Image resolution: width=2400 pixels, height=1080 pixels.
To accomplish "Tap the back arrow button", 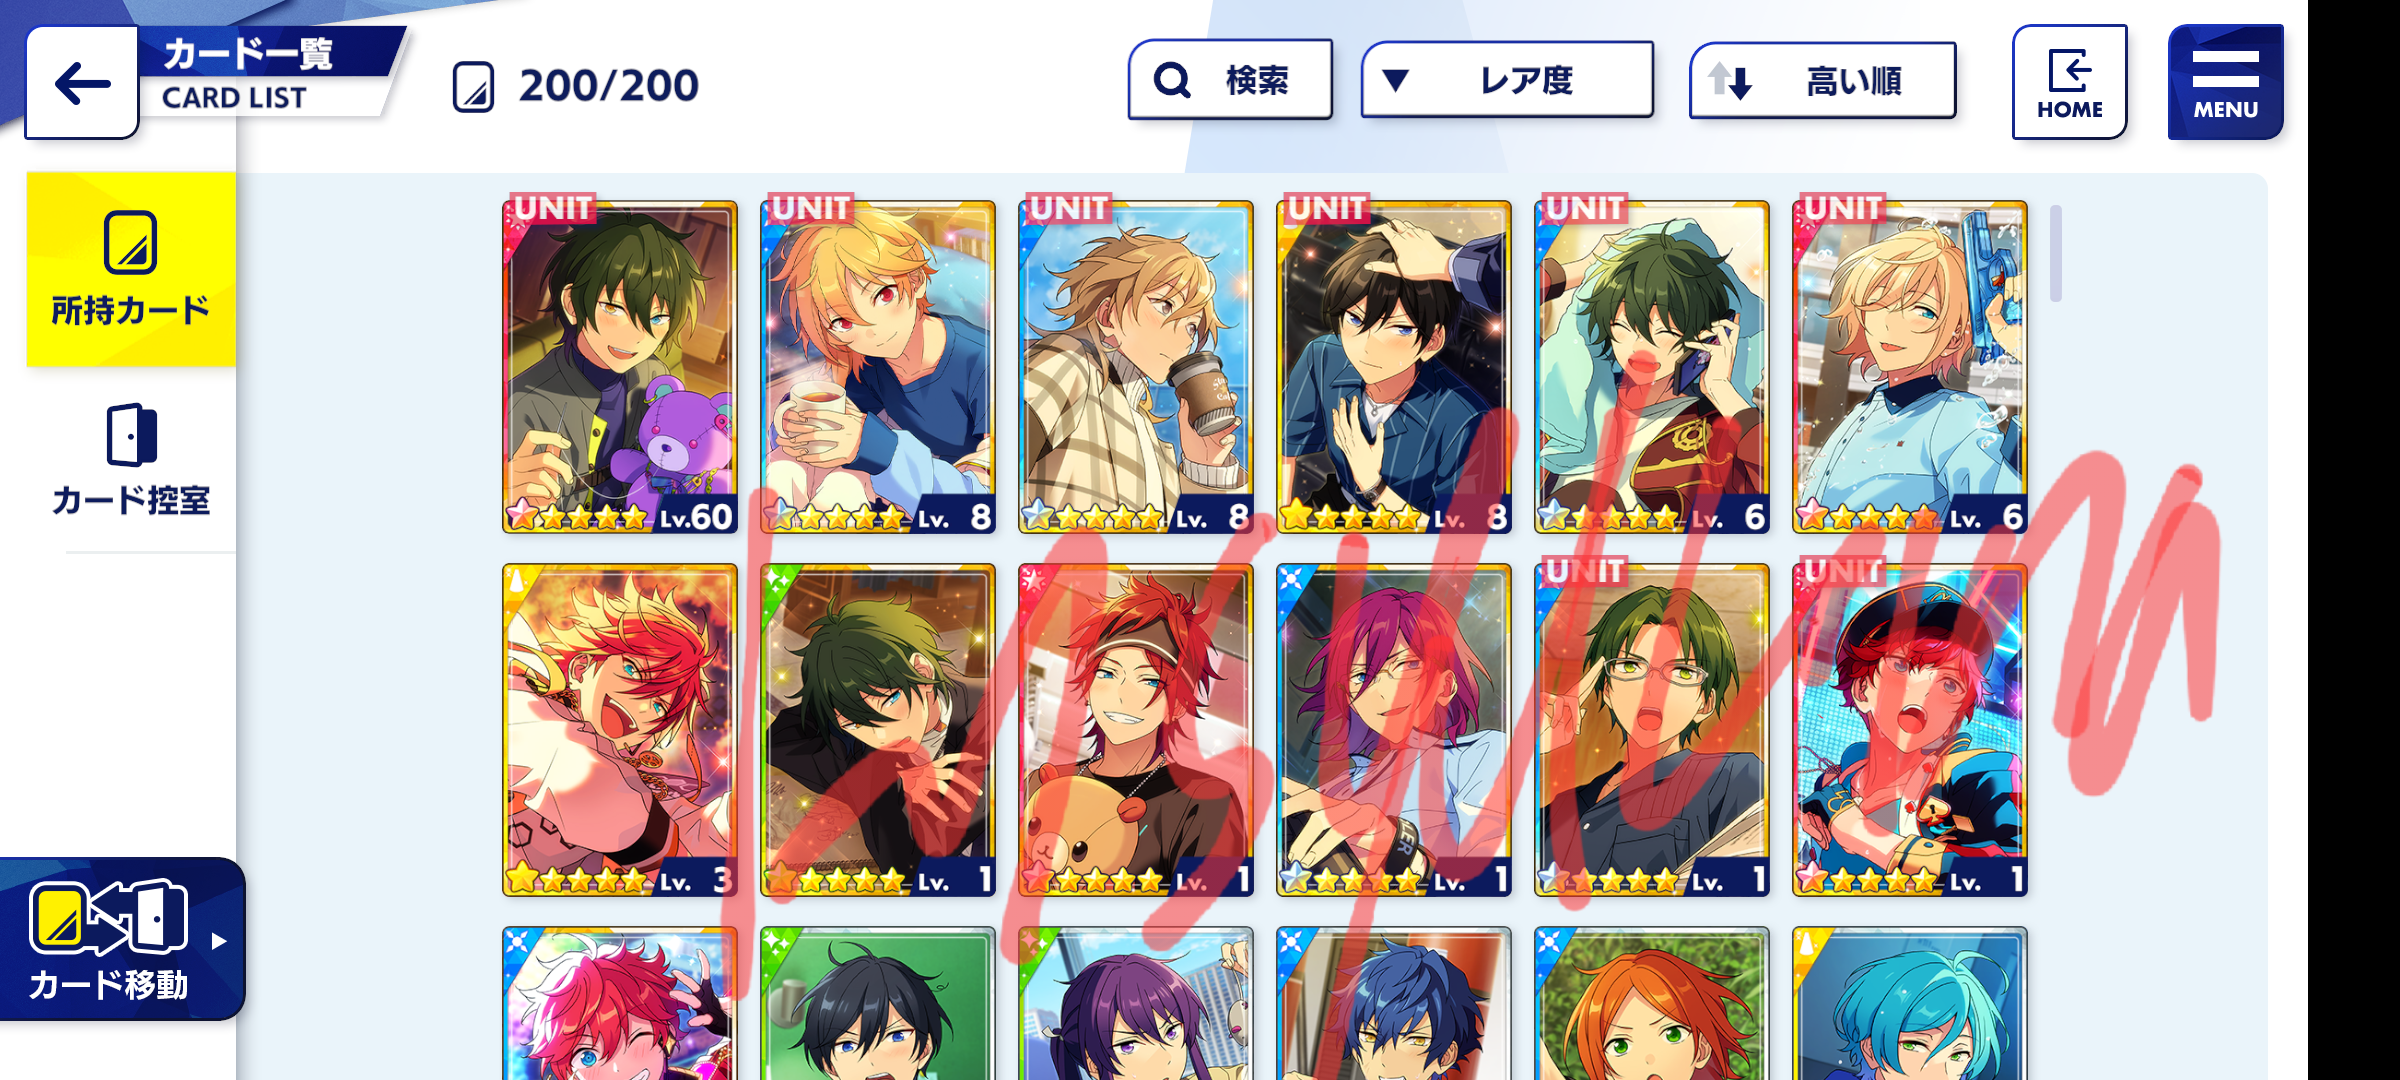I will pyautogui.click(x=82, y=83).
